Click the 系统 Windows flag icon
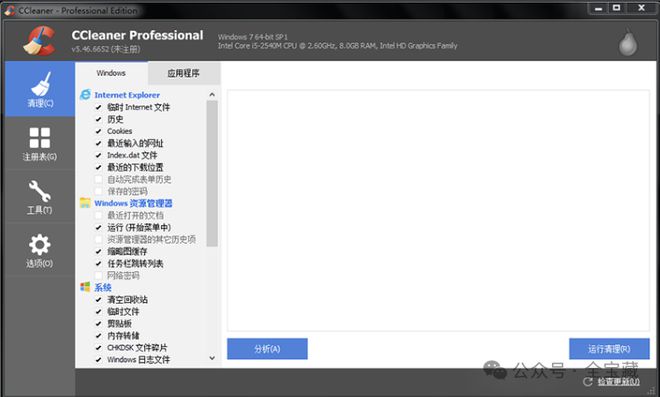Screen dimensions: 660x397 85,287
